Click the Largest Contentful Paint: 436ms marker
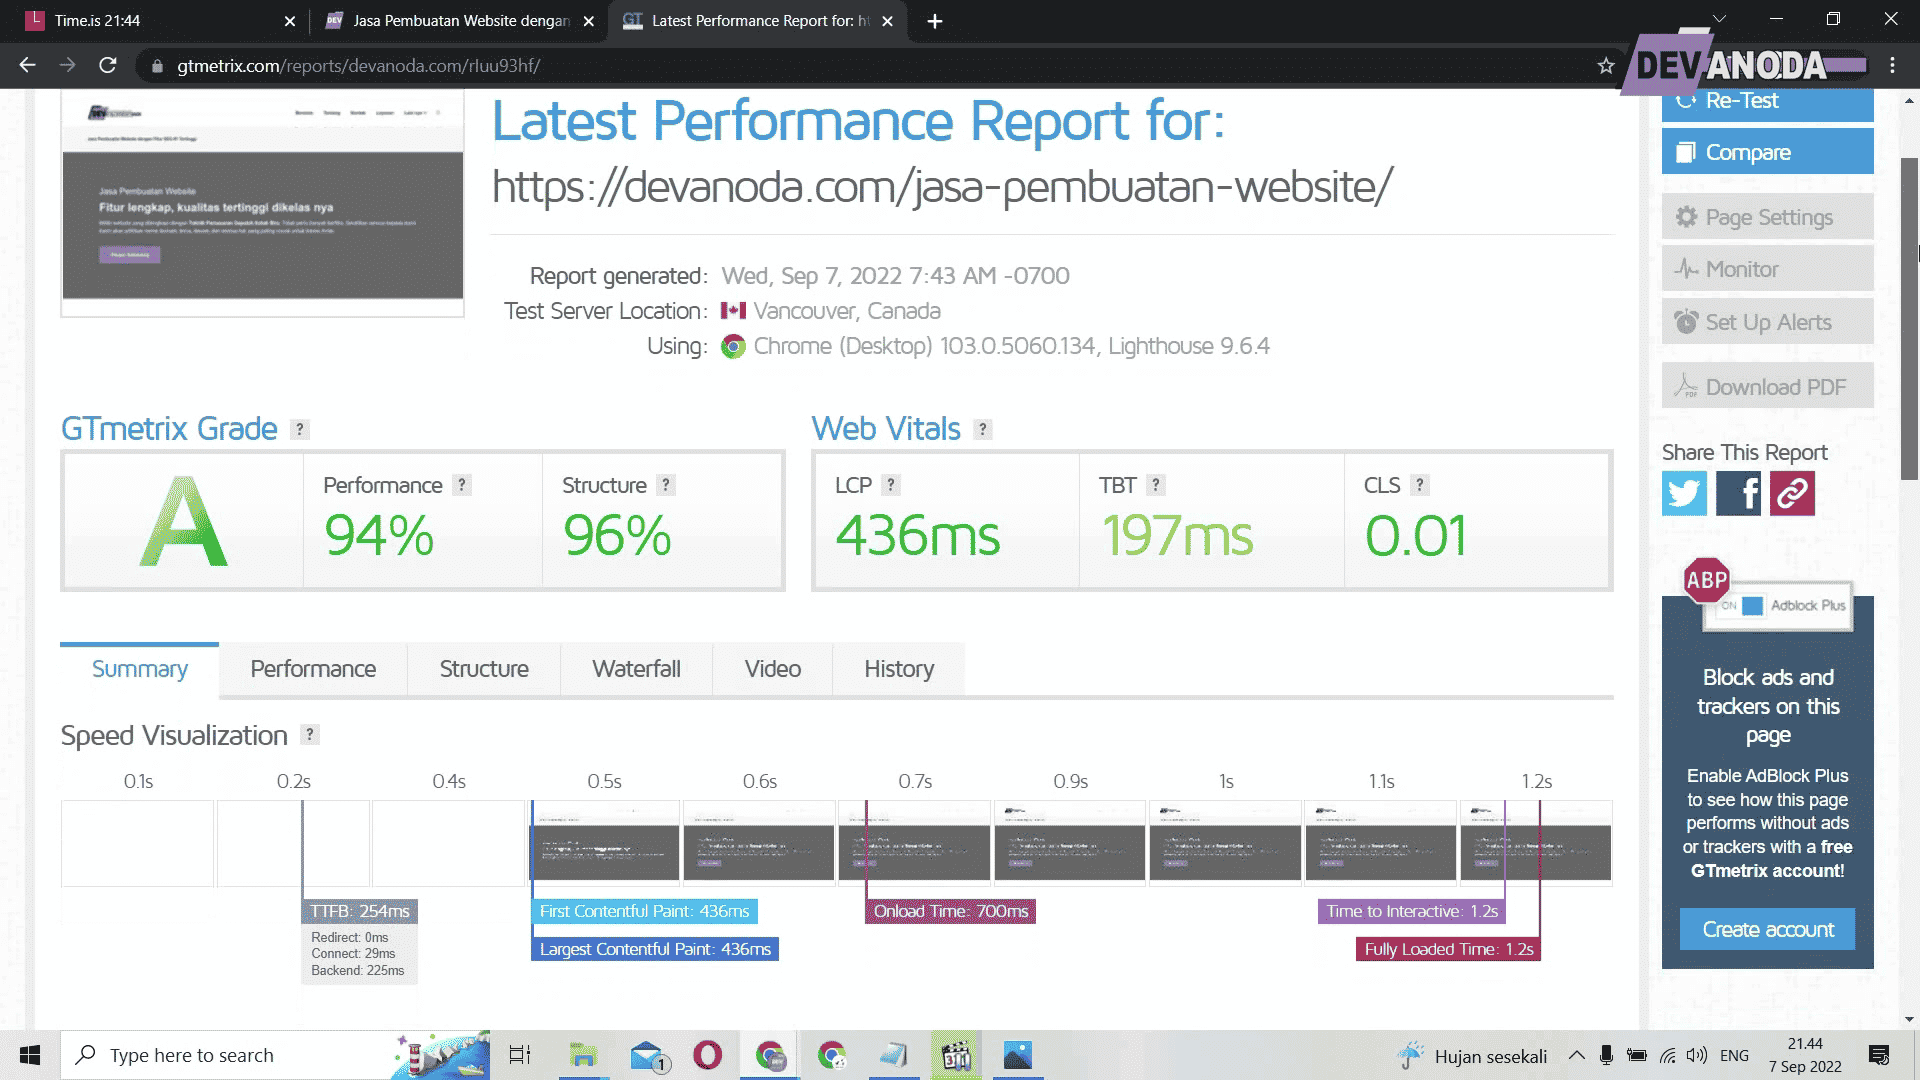Viewport: 1920px width, 1080px height. [x=655, y=949]
